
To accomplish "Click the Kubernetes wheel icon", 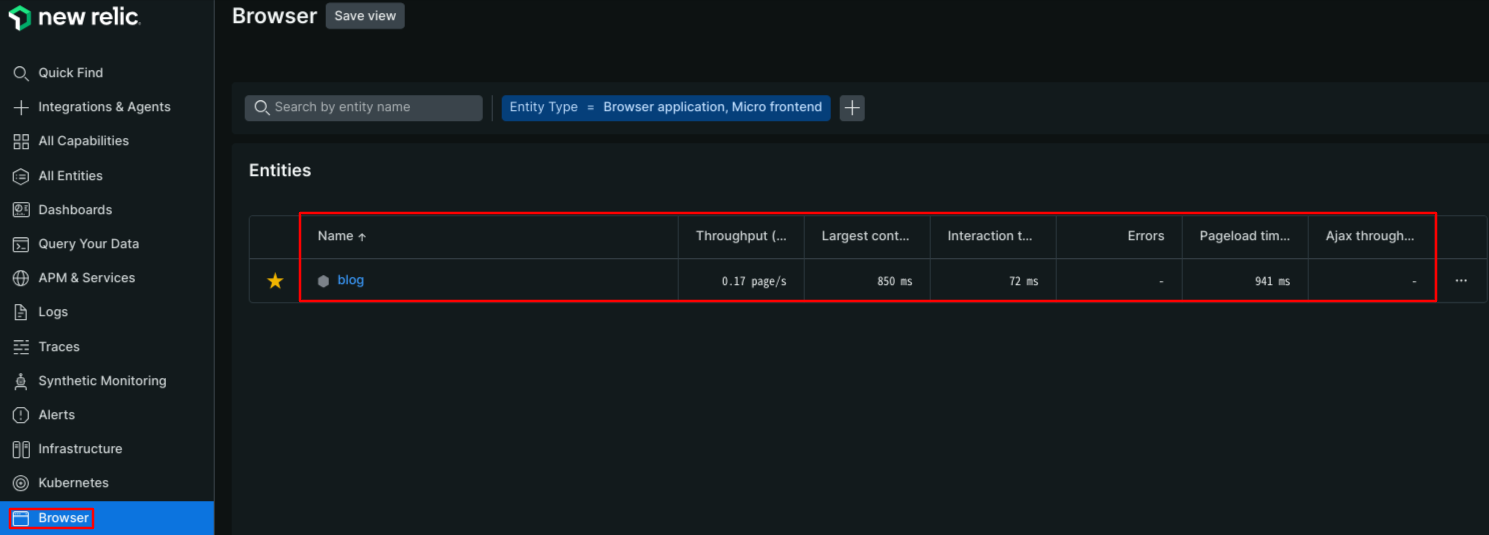I will tap(20, 483).
